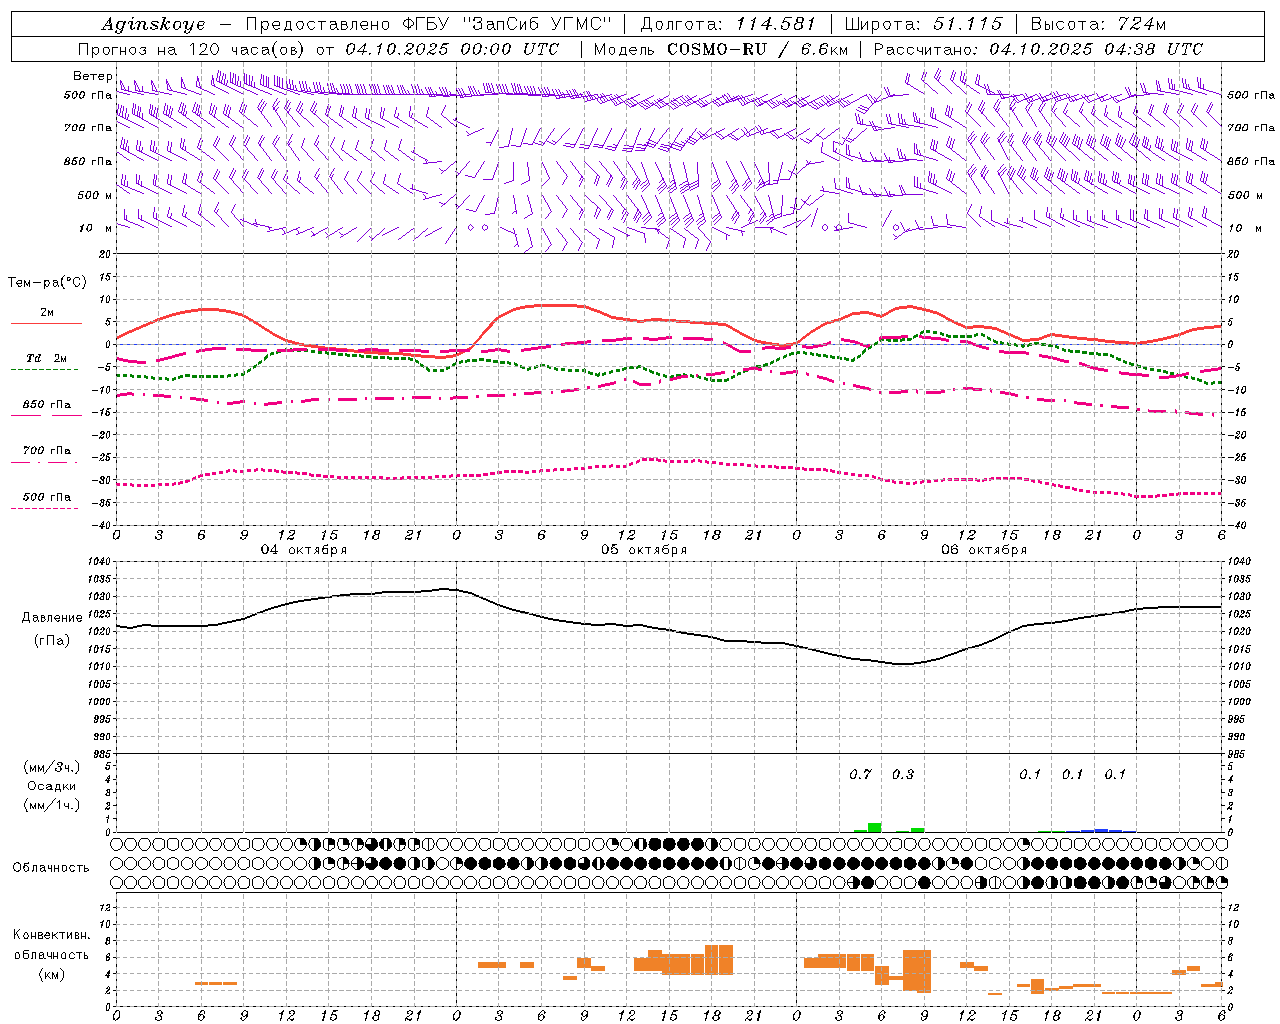The image size is (1280, 1024).
Task: Click the "06 октября" date label
Action: click(984, 550)
